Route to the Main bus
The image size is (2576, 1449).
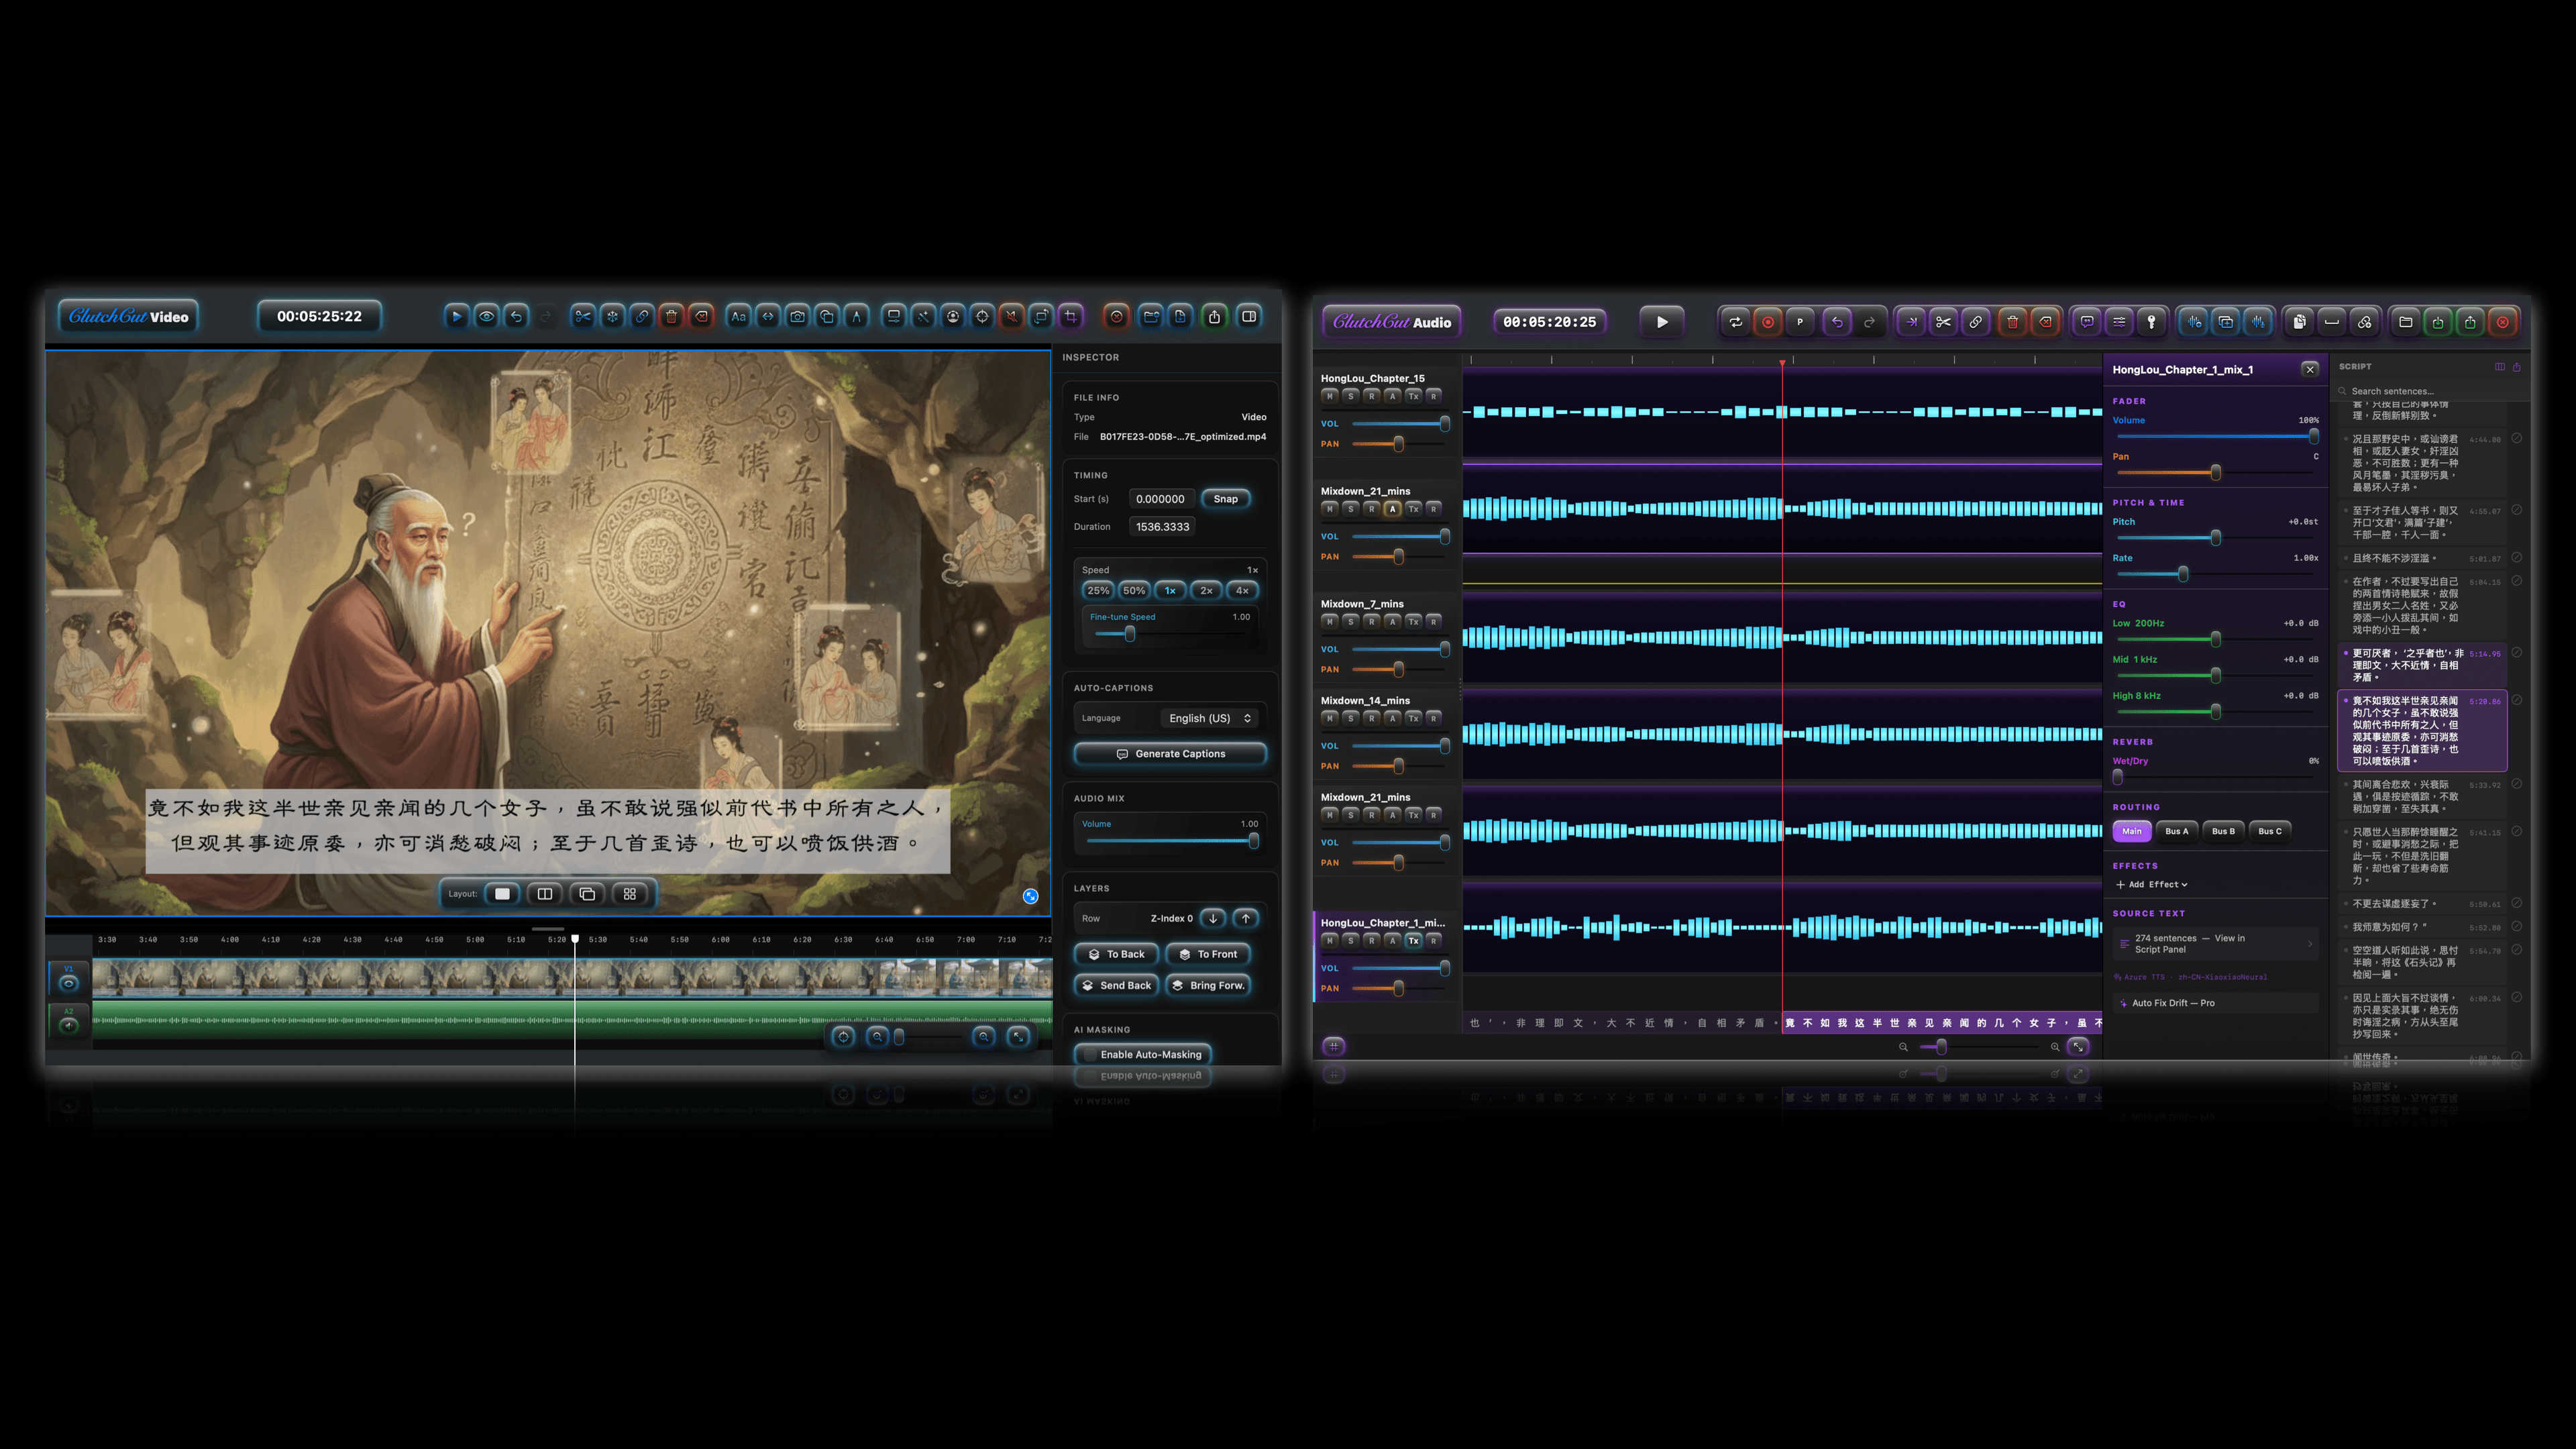(2132, 831)
